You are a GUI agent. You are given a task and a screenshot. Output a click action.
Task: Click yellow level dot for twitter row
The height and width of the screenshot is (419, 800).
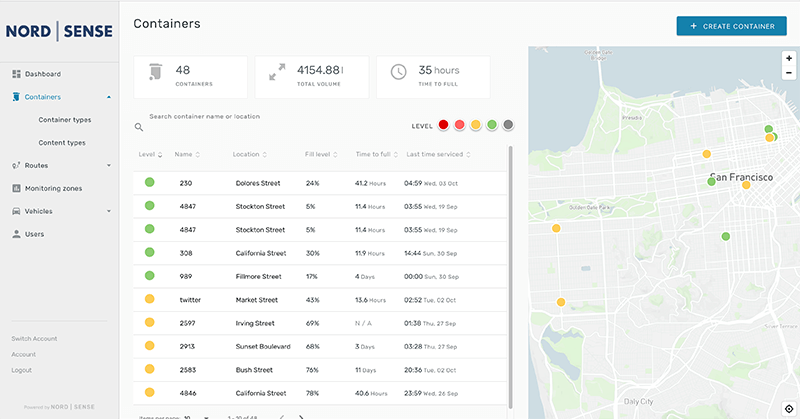(149, 299)
